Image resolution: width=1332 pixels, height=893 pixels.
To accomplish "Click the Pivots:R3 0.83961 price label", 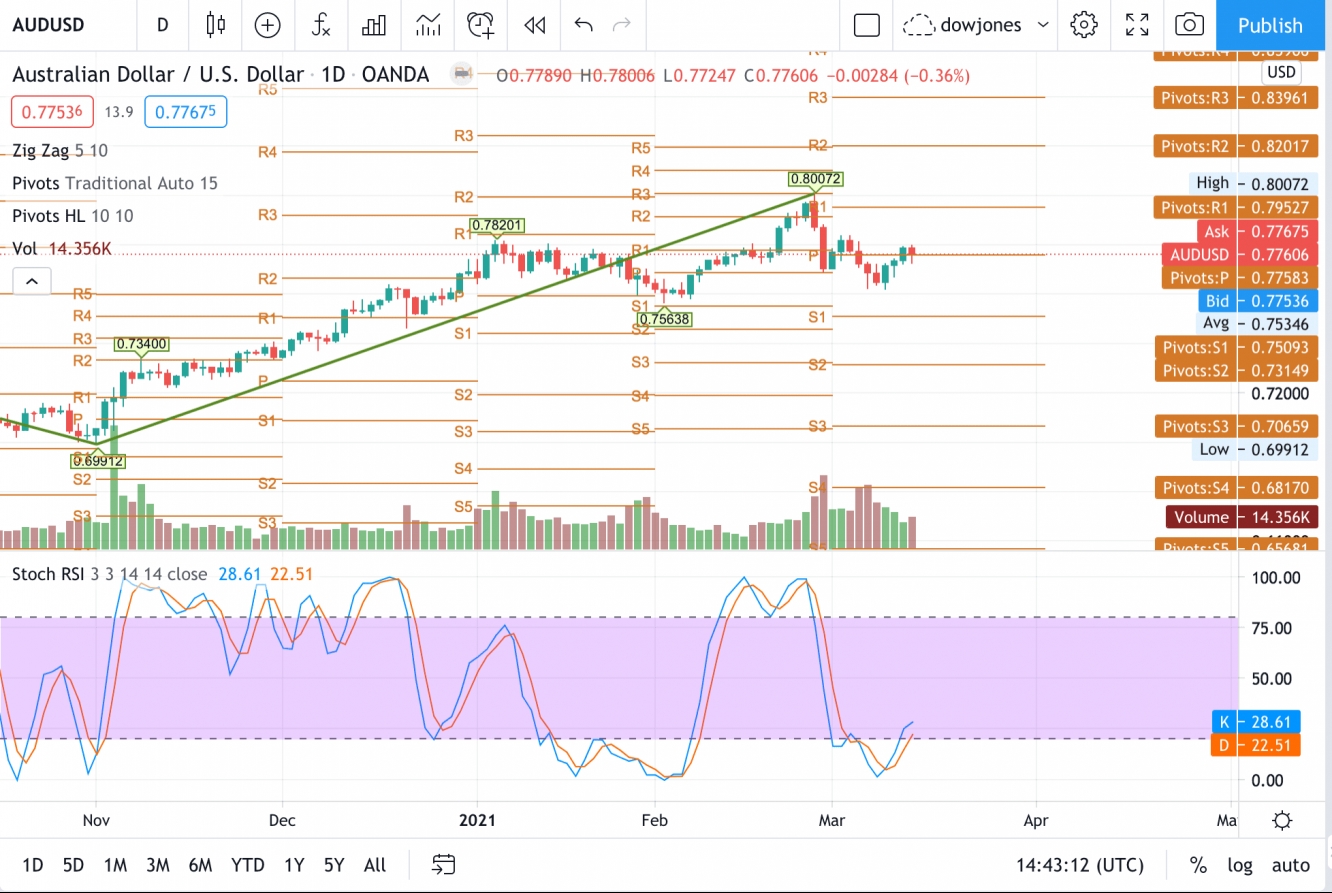I will pos(1235,98).
